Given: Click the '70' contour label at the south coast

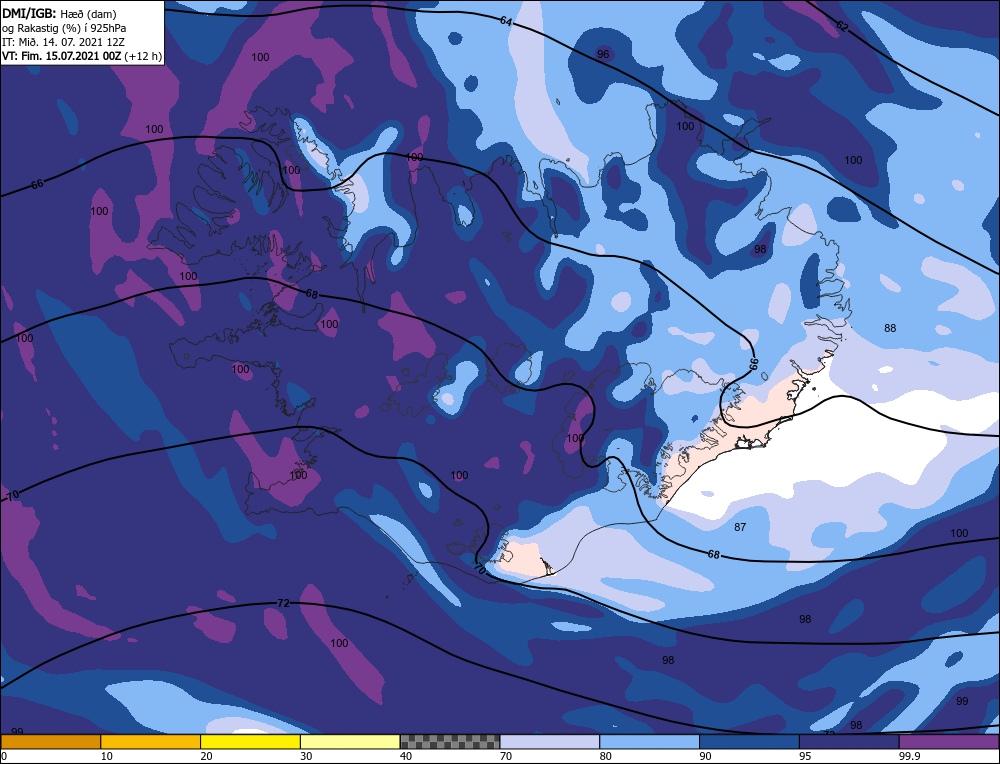Looking at the screenshot, I should 480,569.
